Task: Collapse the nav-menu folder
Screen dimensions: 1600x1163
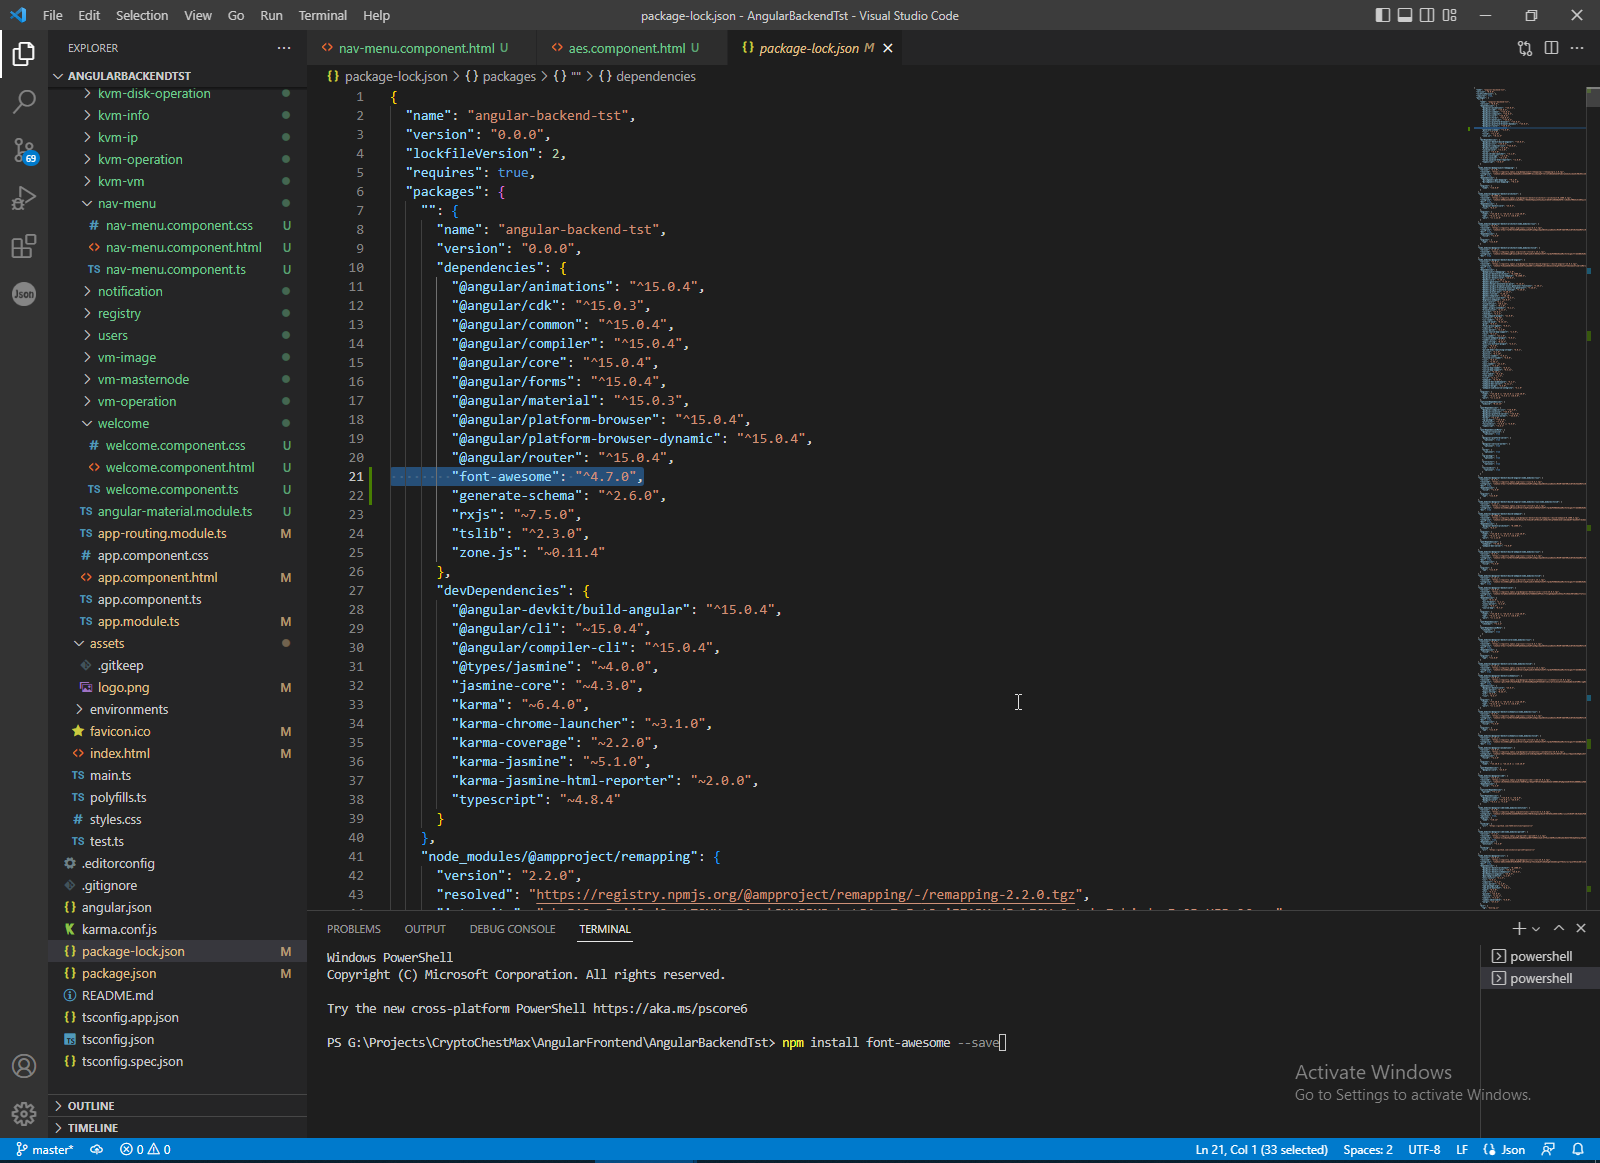Action: [x=177, y=203]
